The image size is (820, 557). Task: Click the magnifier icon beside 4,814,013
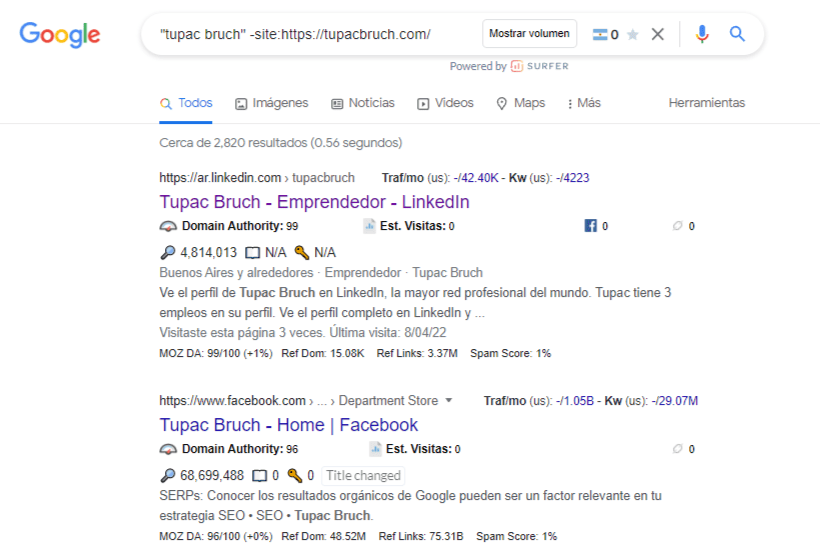click(x=167, y=253)
